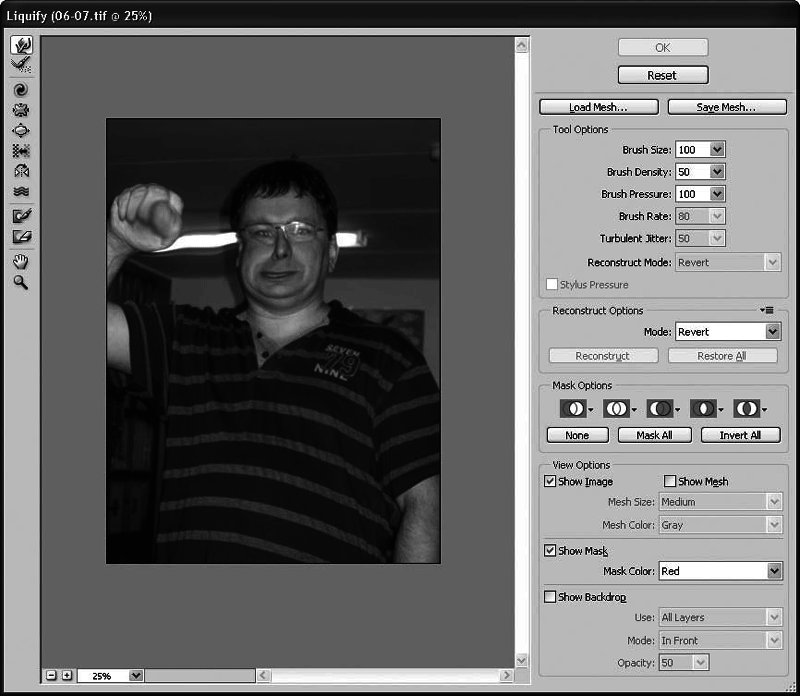
Task: Open the zoom level 25% dropdown
Action: (136, 676)
